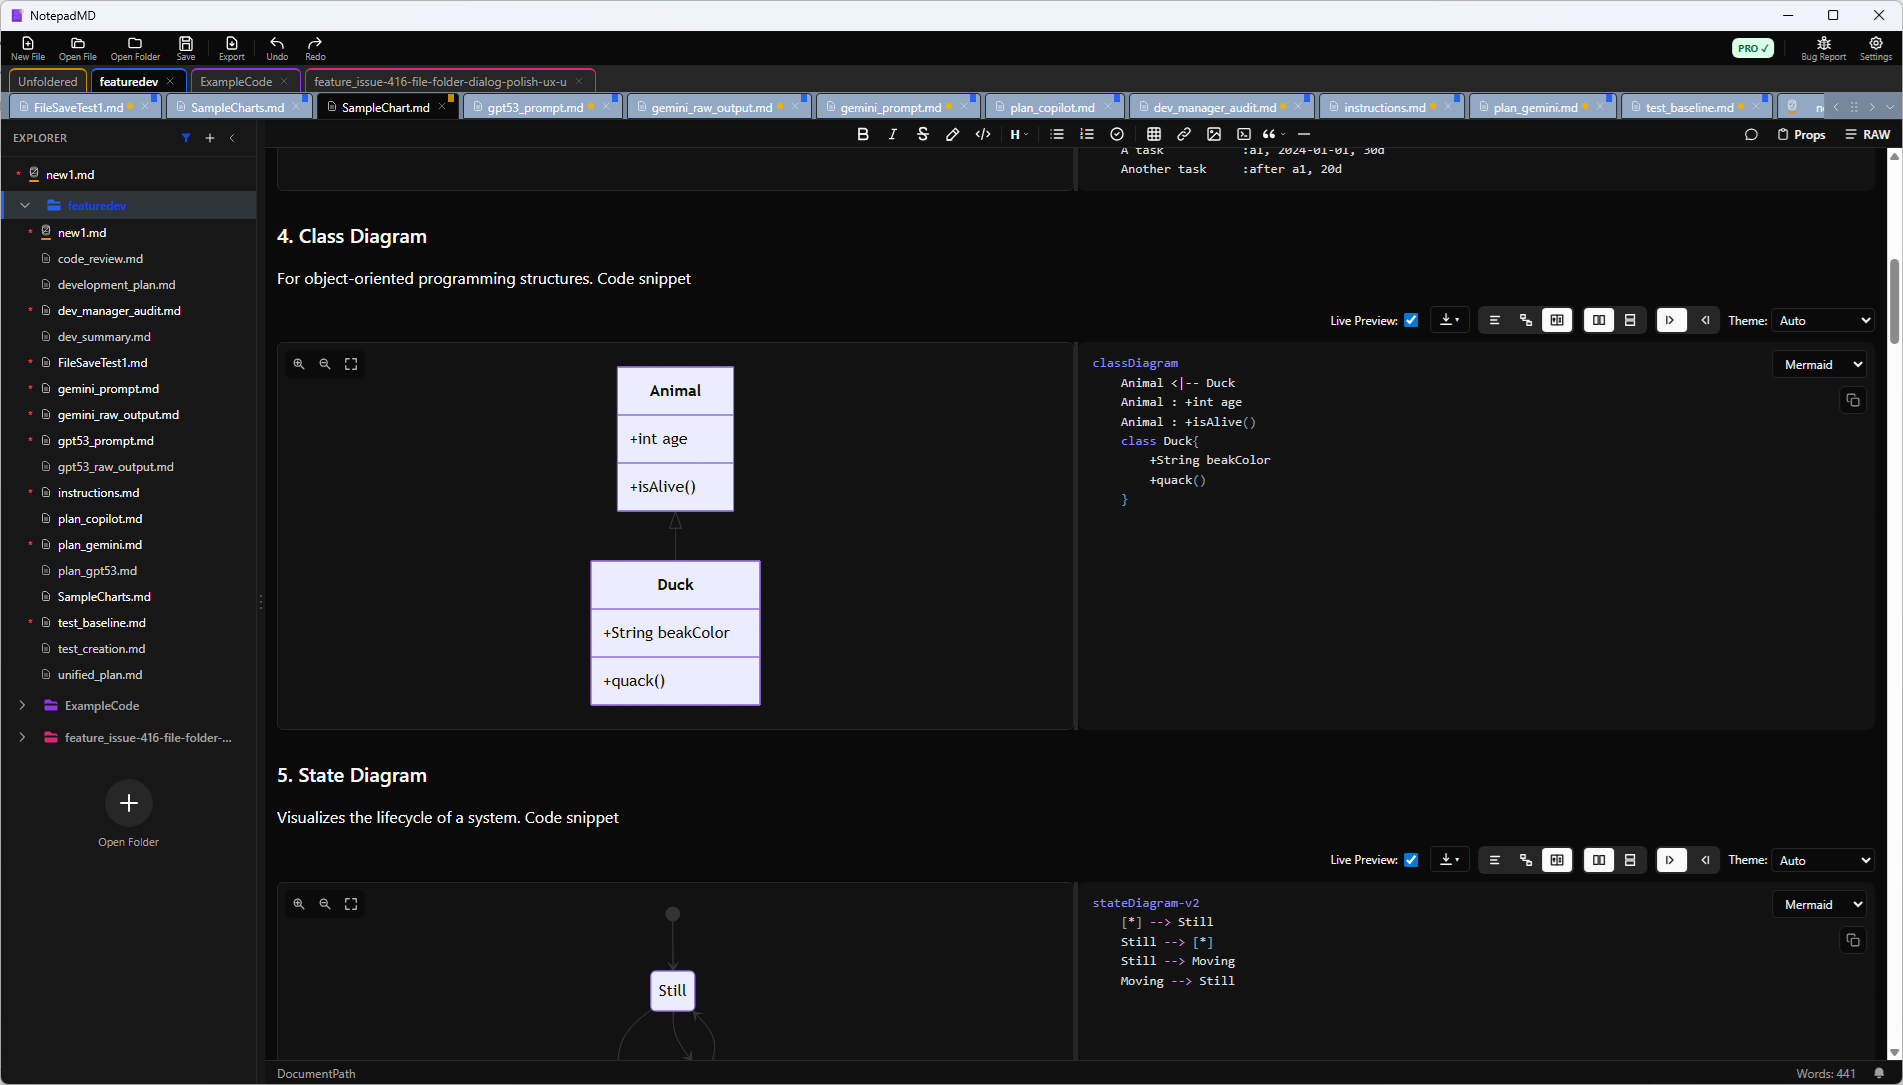Switch to RAW view mode
Image resolution: width=1903 pixels, height=1085 pixels.
[1868, 134]
